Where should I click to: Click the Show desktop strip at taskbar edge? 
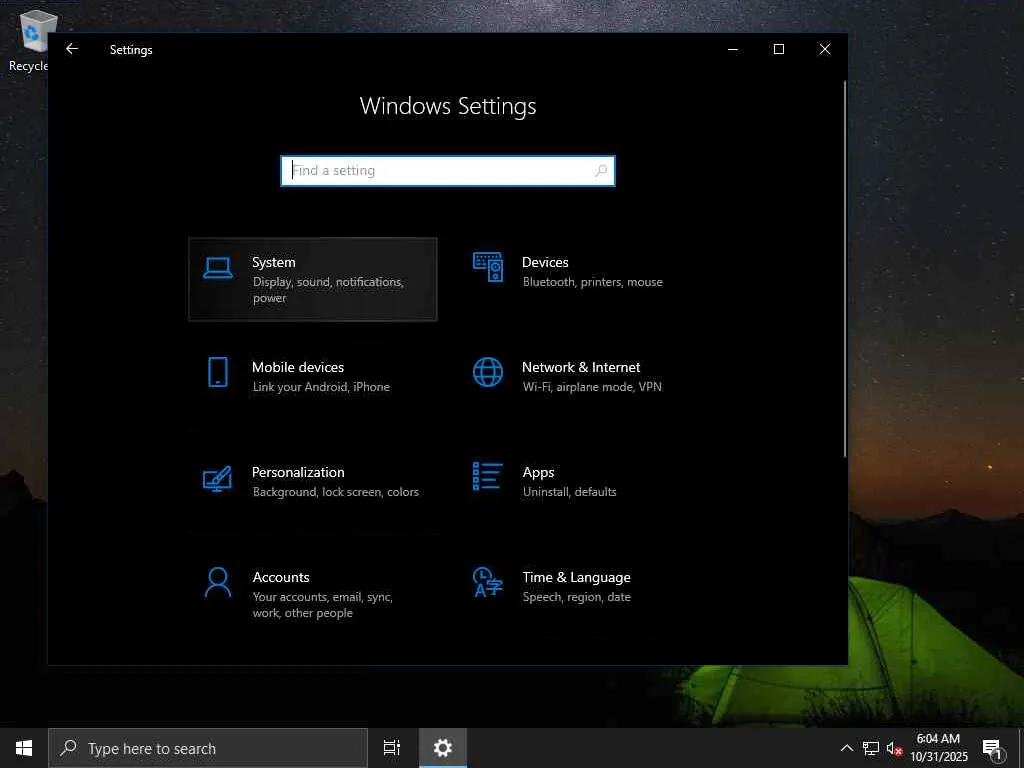pyautogui.click(x=1021, y=748)
